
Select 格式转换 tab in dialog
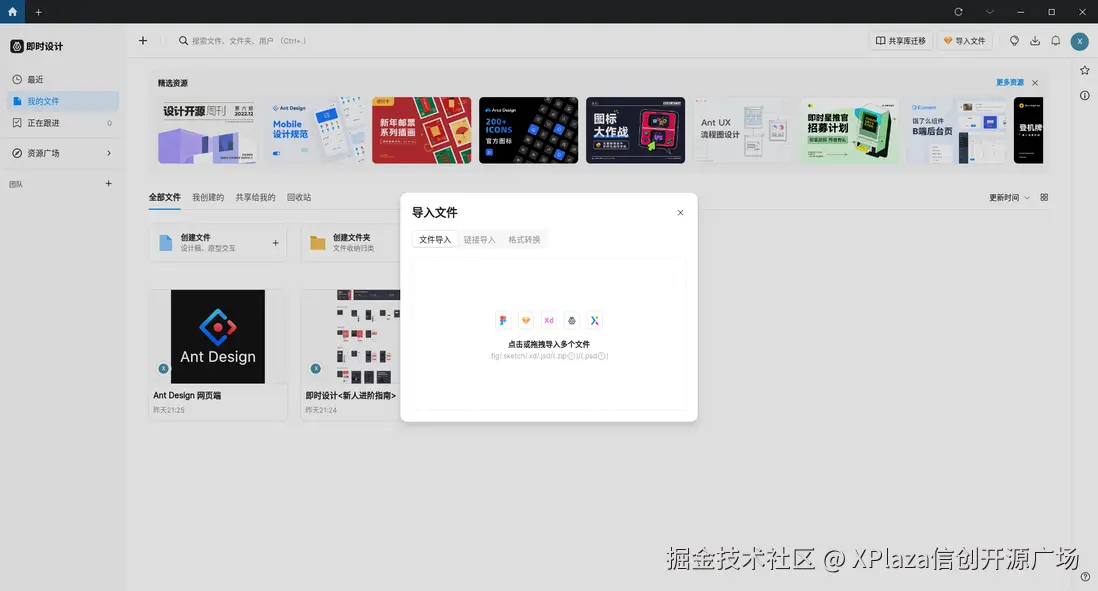click(524, 239)
